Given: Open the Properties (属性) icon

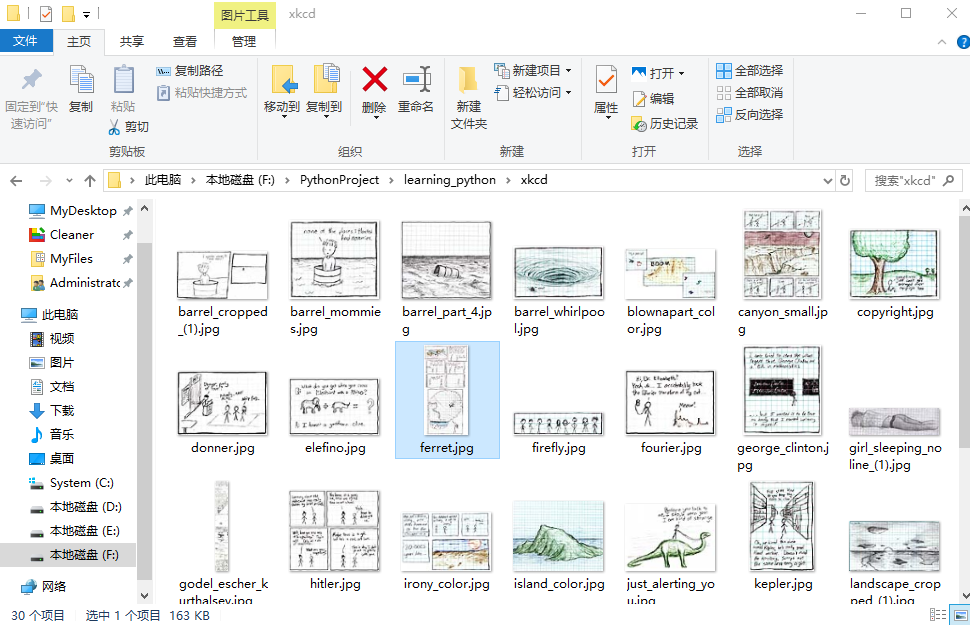Looking at the screenshot, I should pos(606,80).
